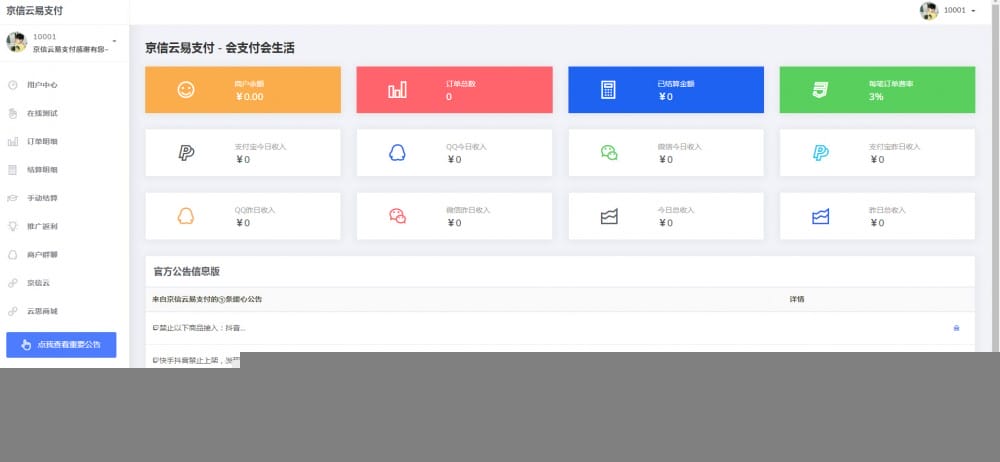
Task: Click the orange QQ penguin icon for QQ昨日收入
Action: tap(186, 216)
